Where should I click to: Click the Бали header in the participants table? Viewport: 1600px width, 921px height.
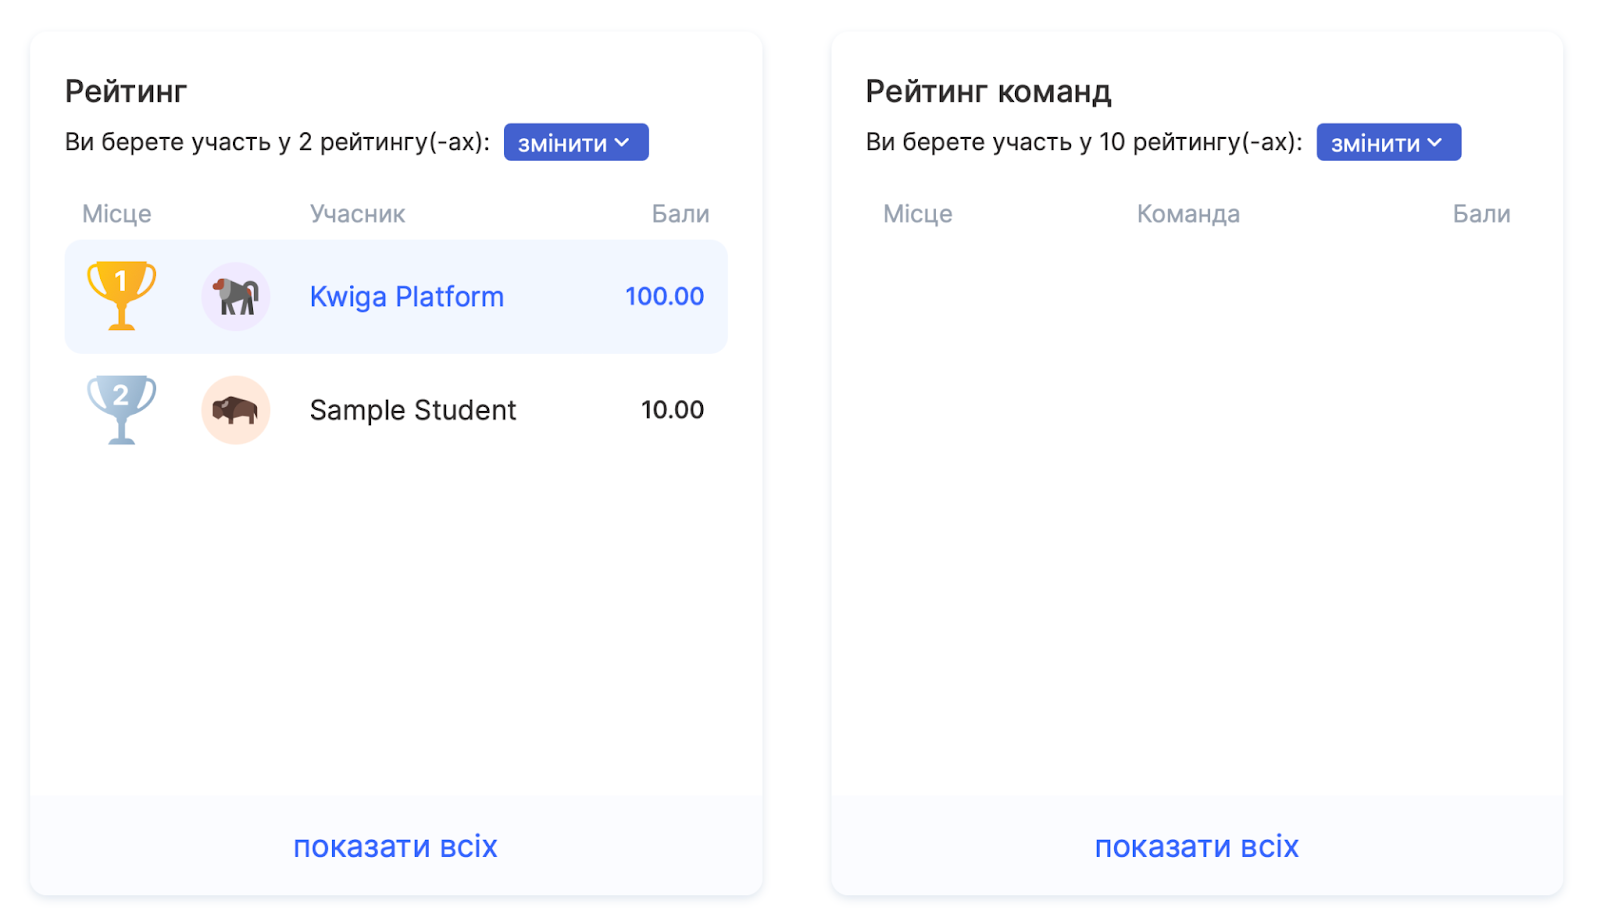tap(680, 214)
